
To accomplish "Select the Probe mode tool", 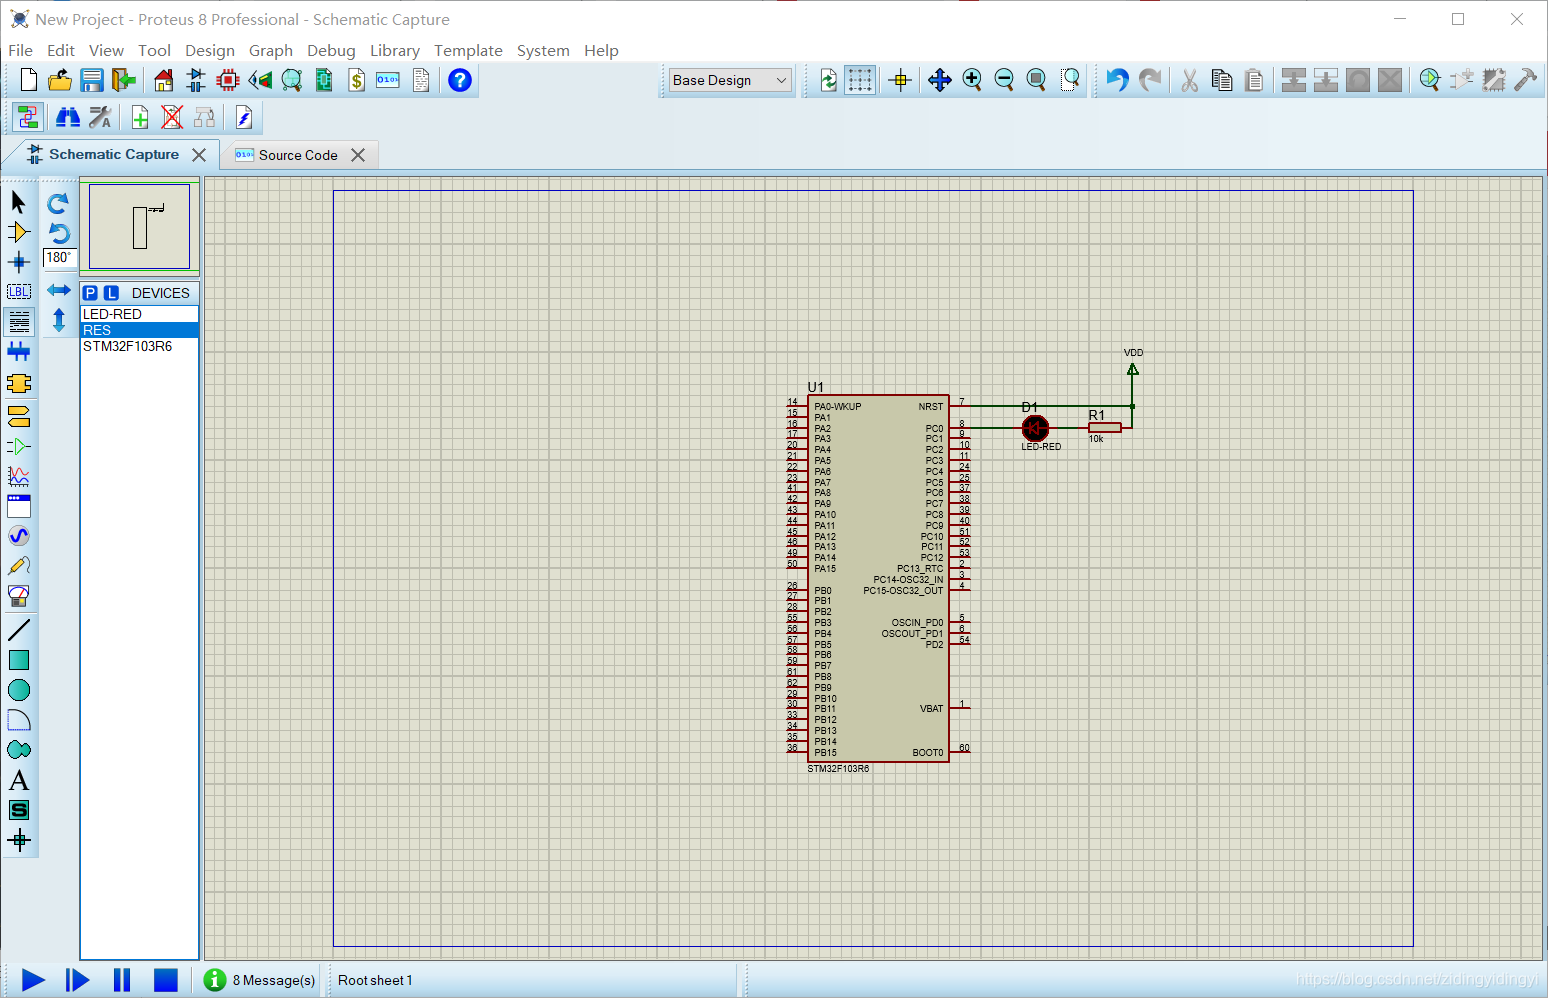I will tap(18, 566).
